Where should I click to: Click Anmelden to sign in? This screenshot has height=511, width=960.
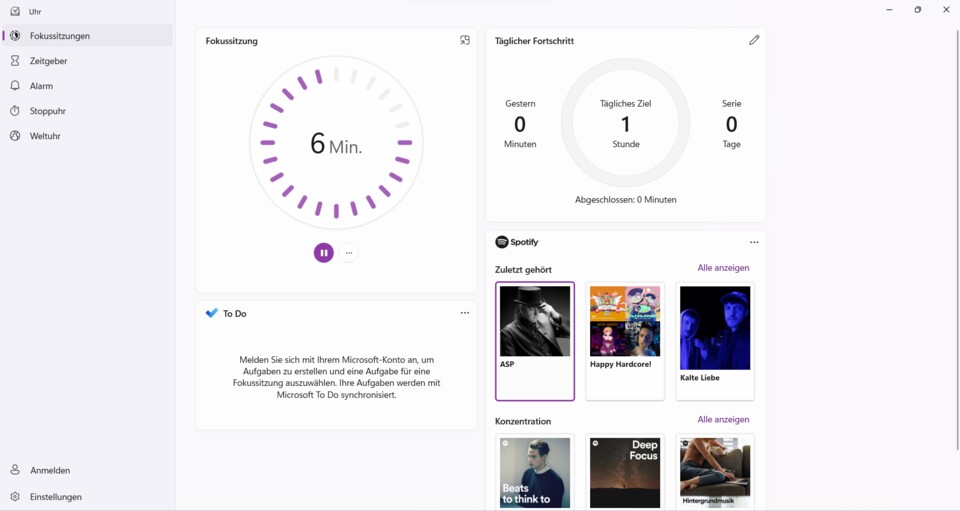[x=49, y=470]
